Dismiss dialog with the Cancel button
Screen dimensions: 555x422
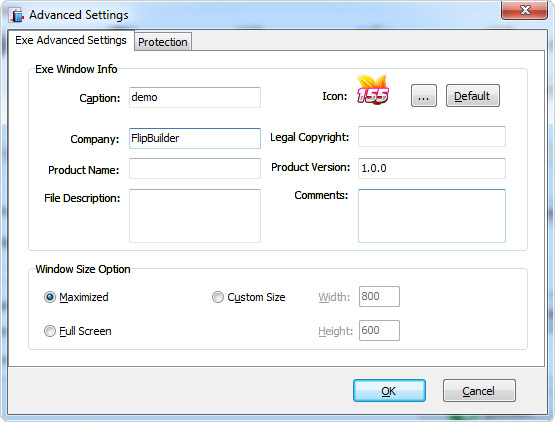(x=479, y=391)
